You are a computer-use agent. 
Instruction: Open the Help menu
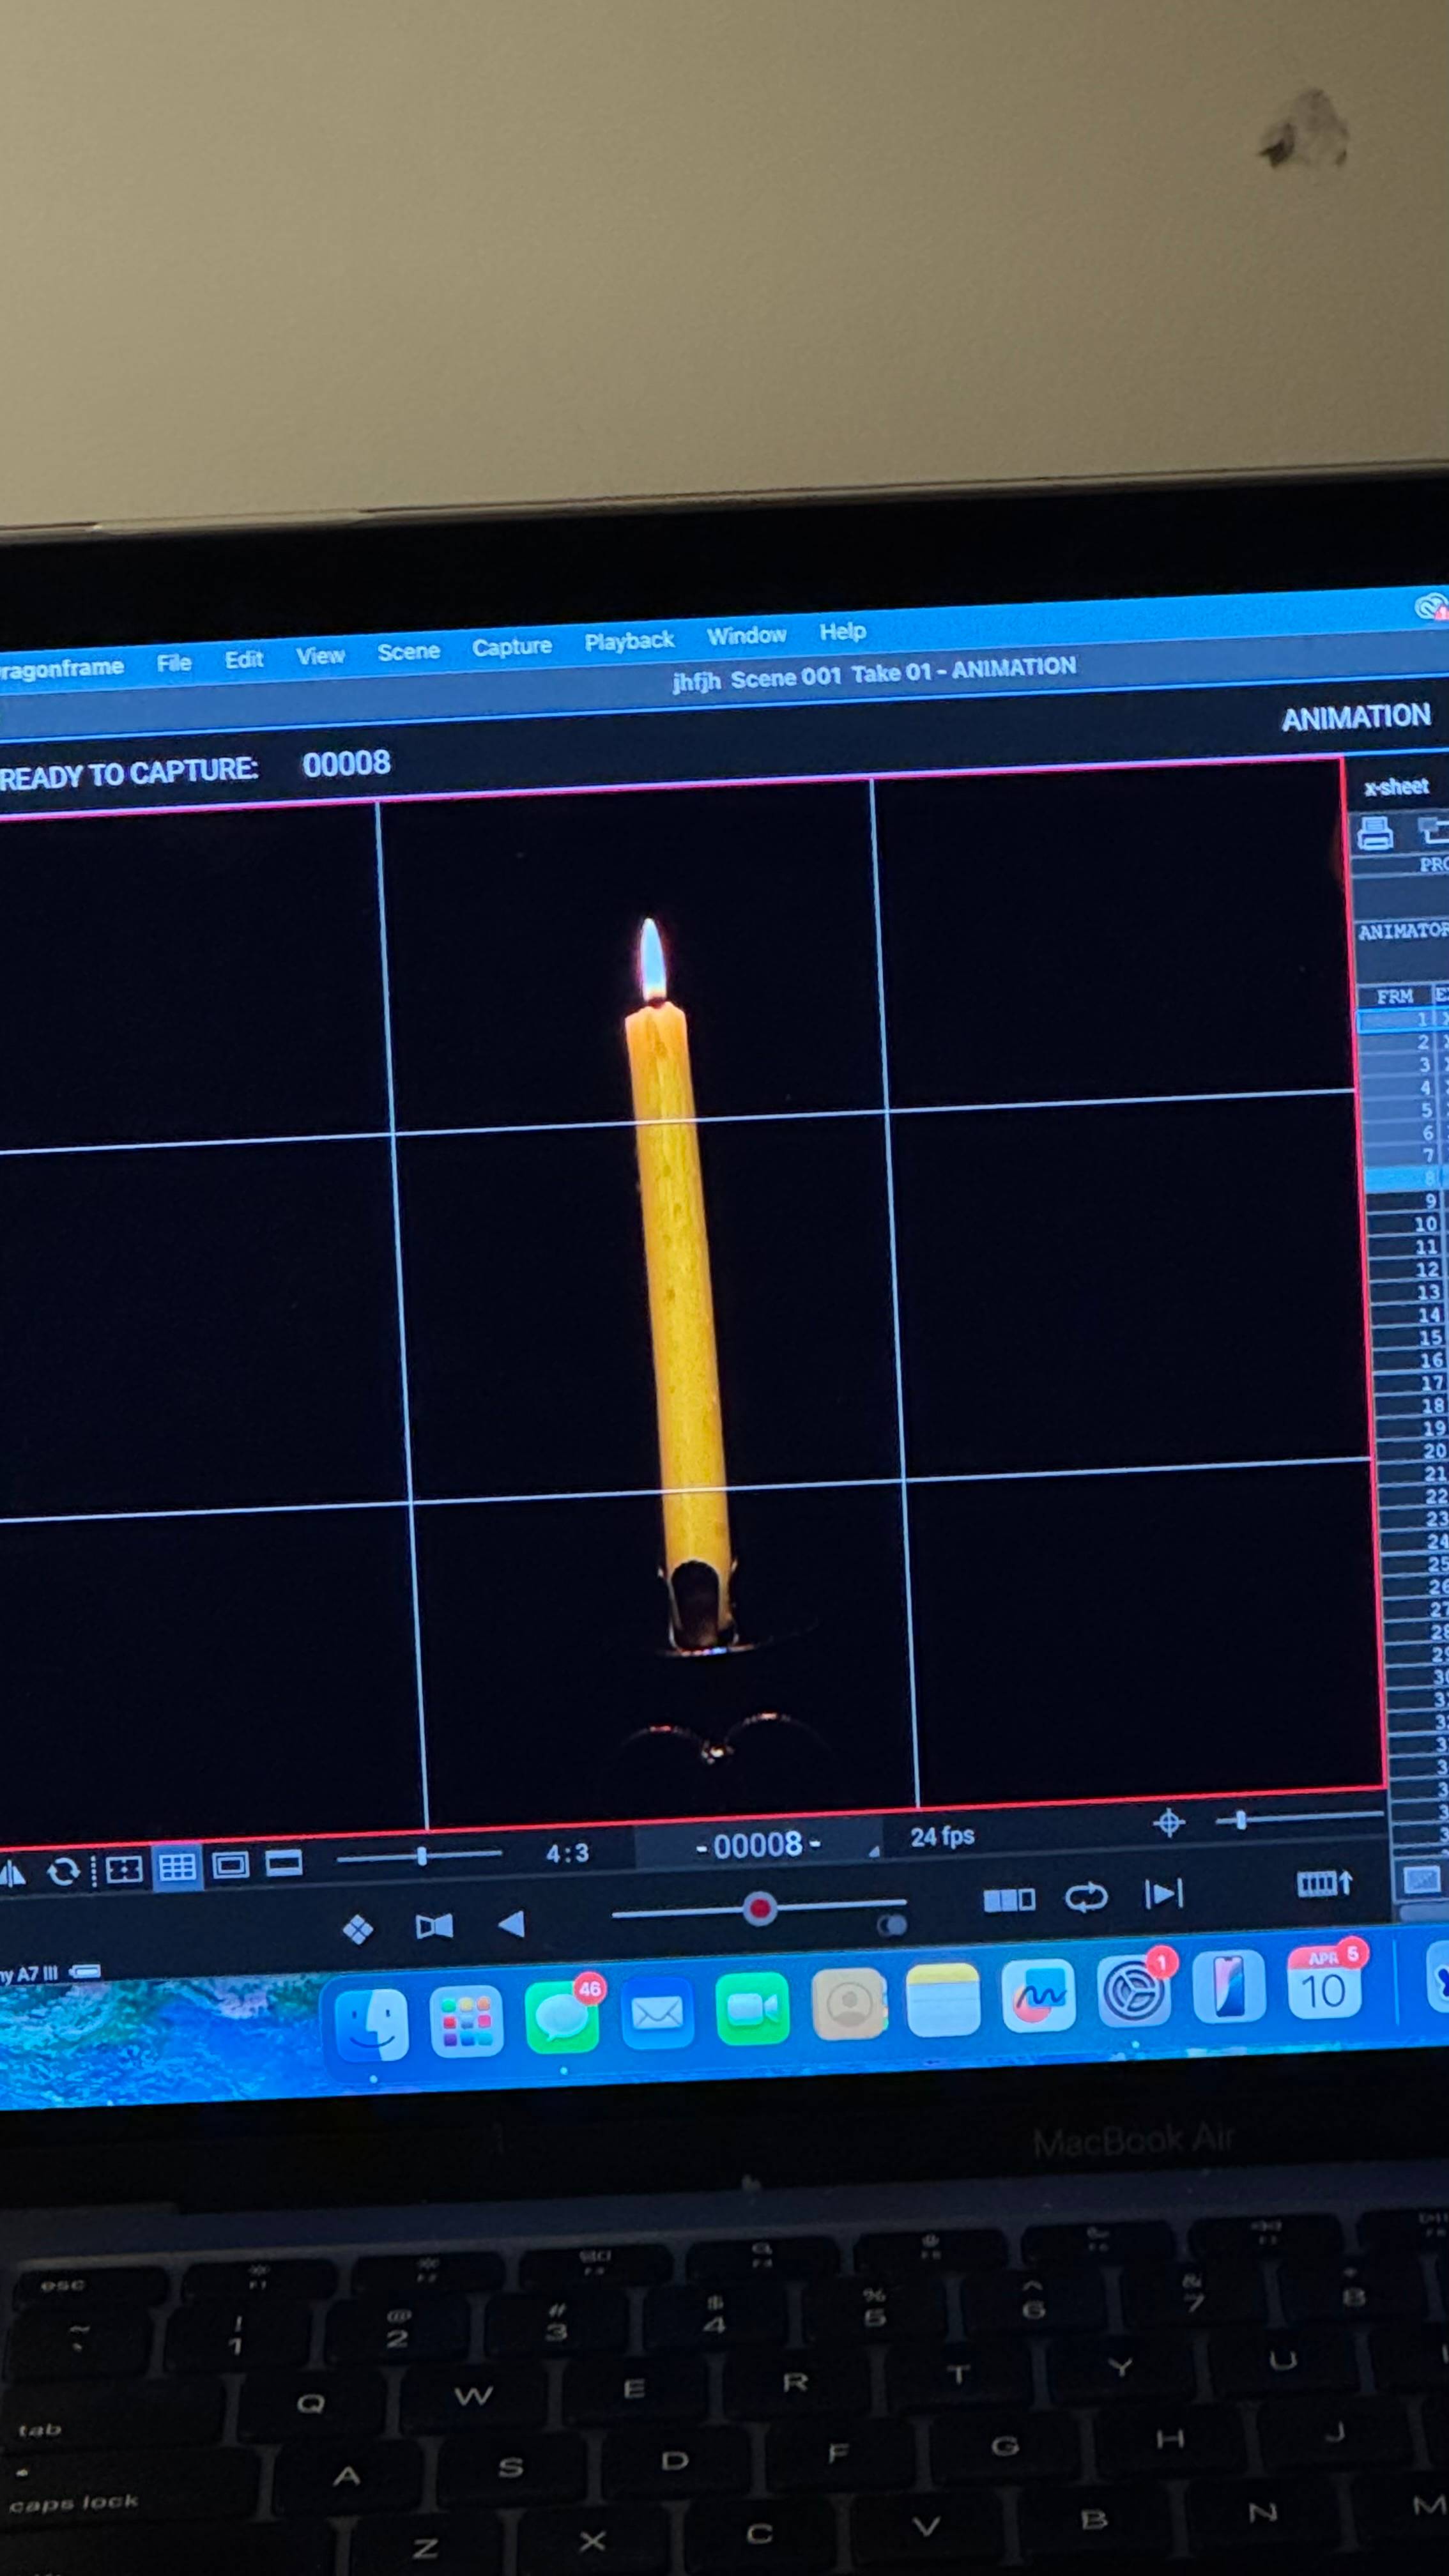[842, 631]
